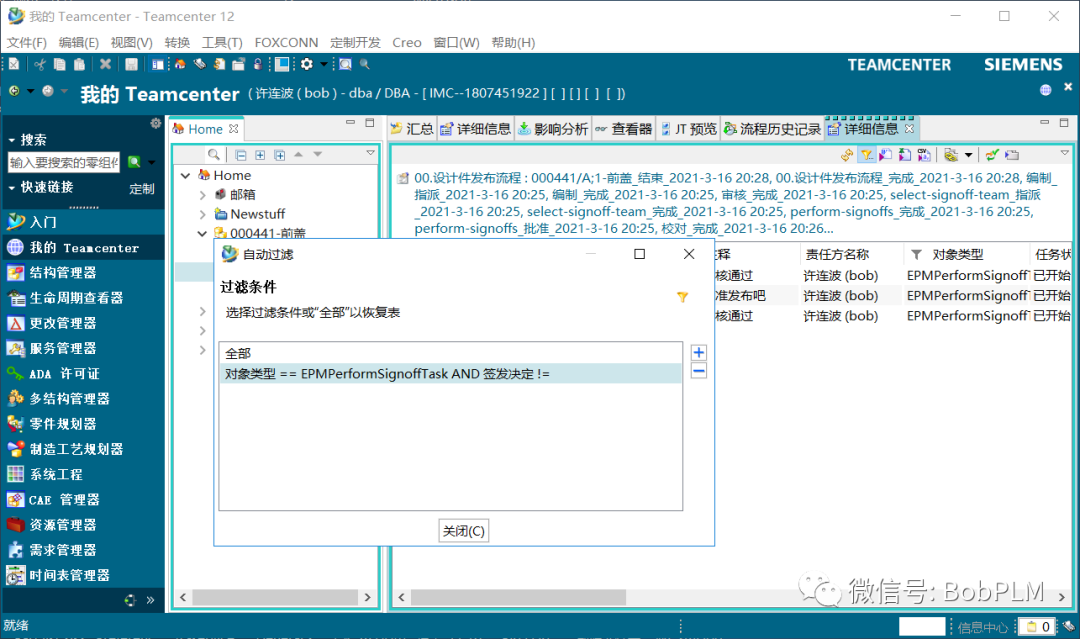Switch to the 流程历史记录 tab

pyautogui.click(x=772, y=129)
